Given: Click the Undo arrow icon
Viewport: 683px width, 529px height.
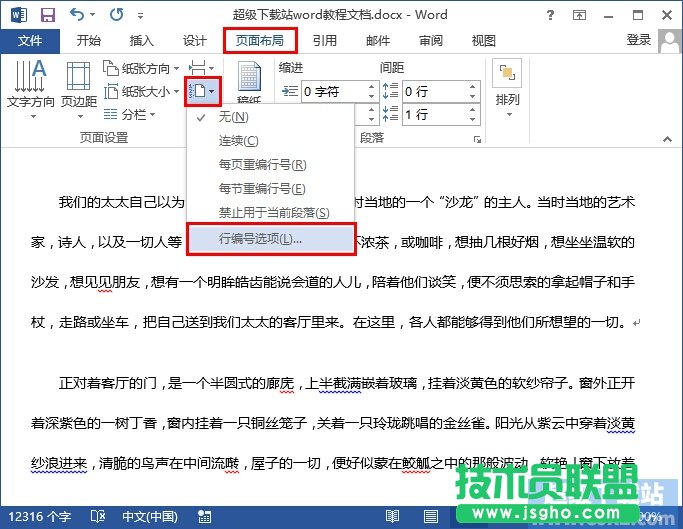Looking at the screenshot, I should pos(79,15).
